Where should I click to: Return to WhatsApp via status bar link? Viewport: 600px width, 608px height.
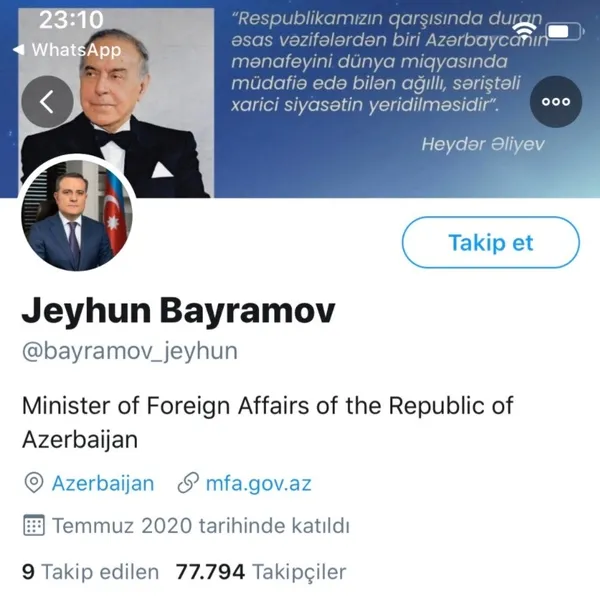click(67, 50)
